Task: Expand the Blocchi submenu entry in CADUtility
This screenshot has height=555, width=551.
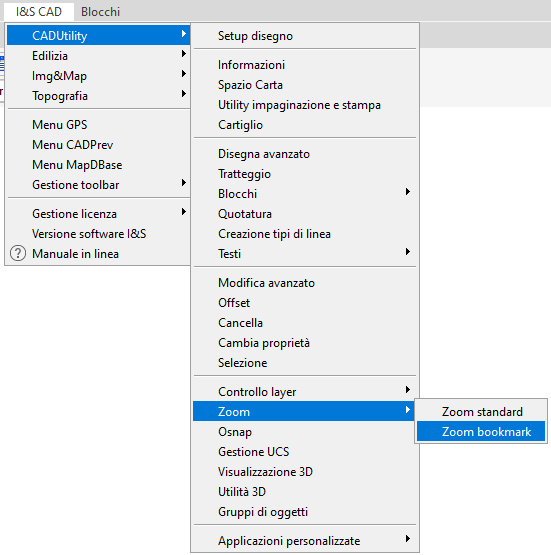Action: [304, 194]
